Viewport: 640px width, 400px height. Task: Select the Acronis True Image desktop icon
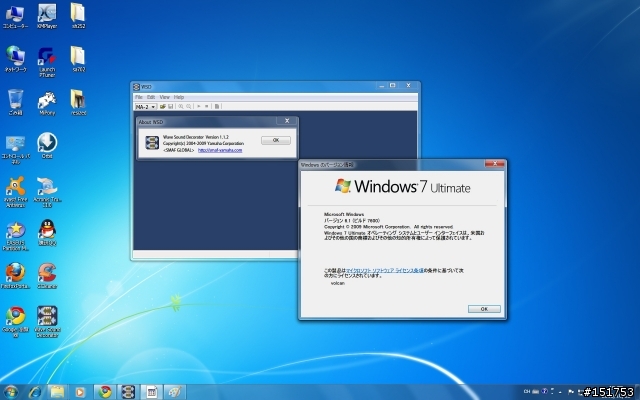[47, 192]
